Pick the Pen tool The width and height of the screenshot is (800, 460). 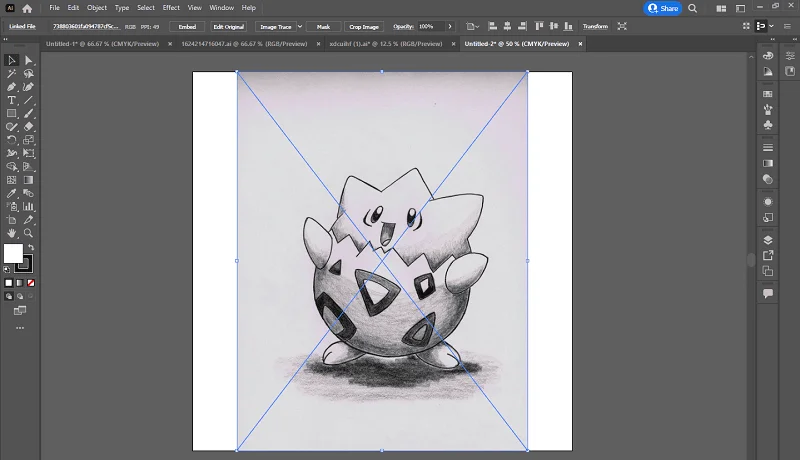click(11, 87)
